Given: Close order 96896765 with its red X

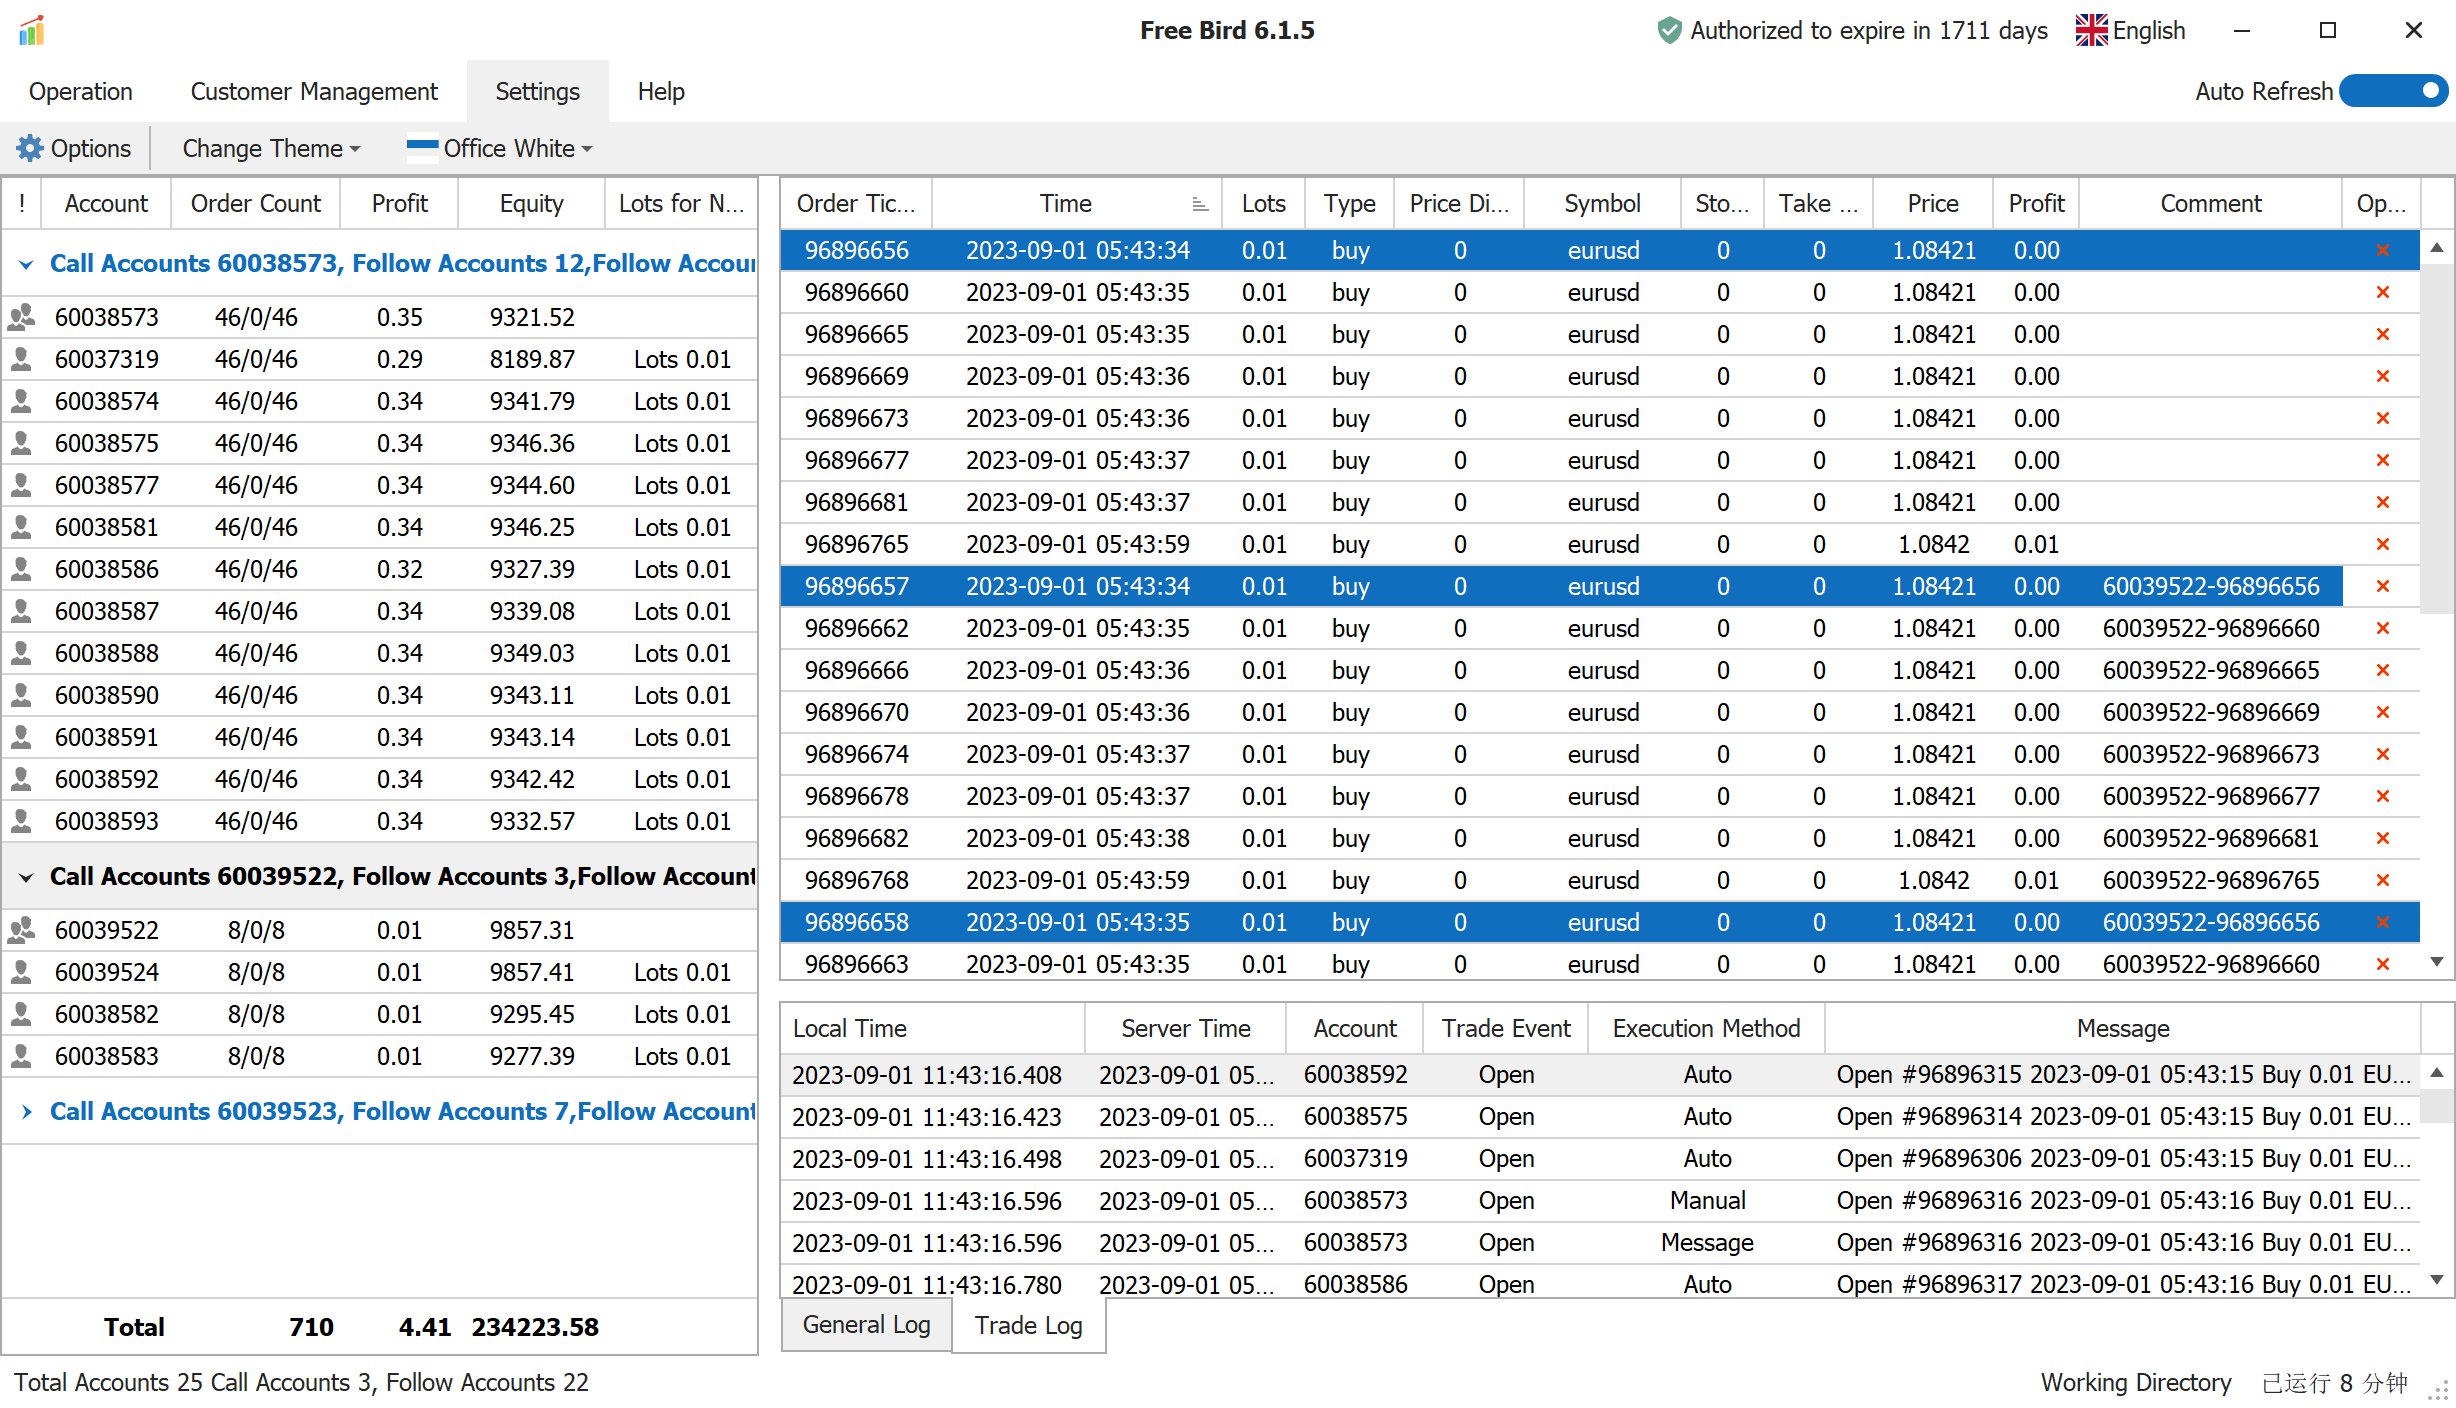Looking at the screenshot, I should [x=2383, y=544].
